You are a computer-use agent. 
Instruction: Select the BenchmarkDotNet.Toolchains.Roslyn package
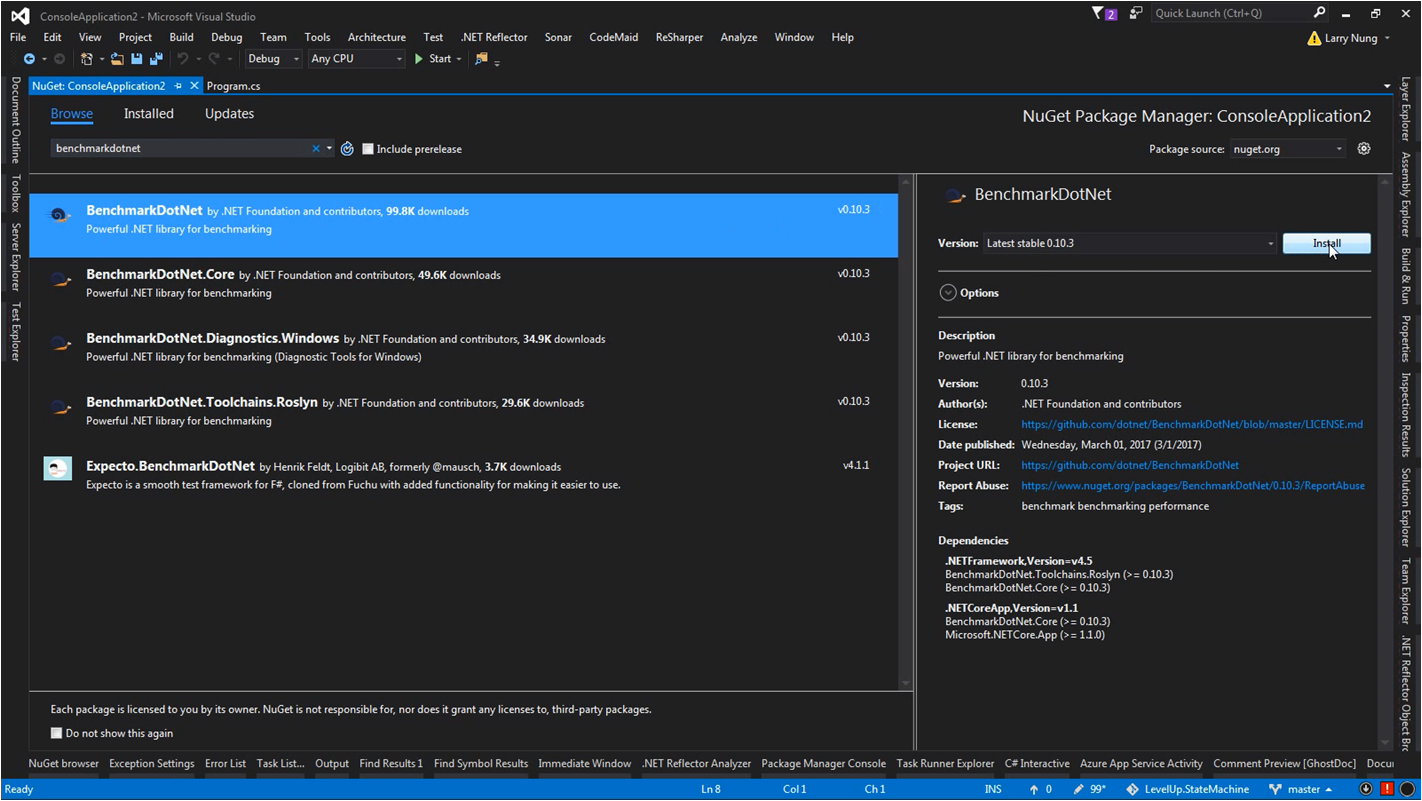[x=464, y=417]
